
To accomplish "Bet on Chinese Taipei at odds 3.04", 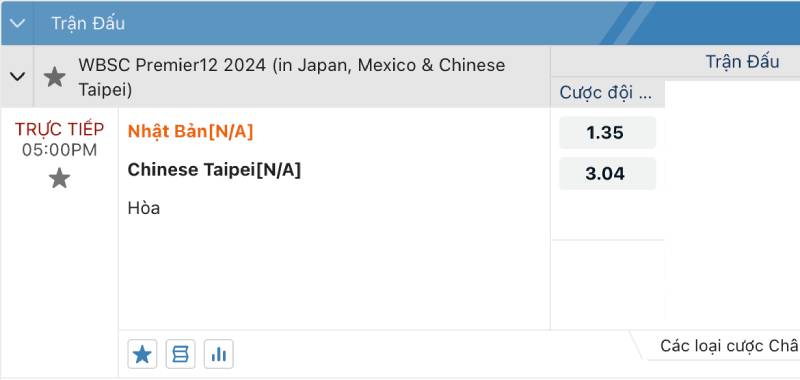I will click(607, 173).
